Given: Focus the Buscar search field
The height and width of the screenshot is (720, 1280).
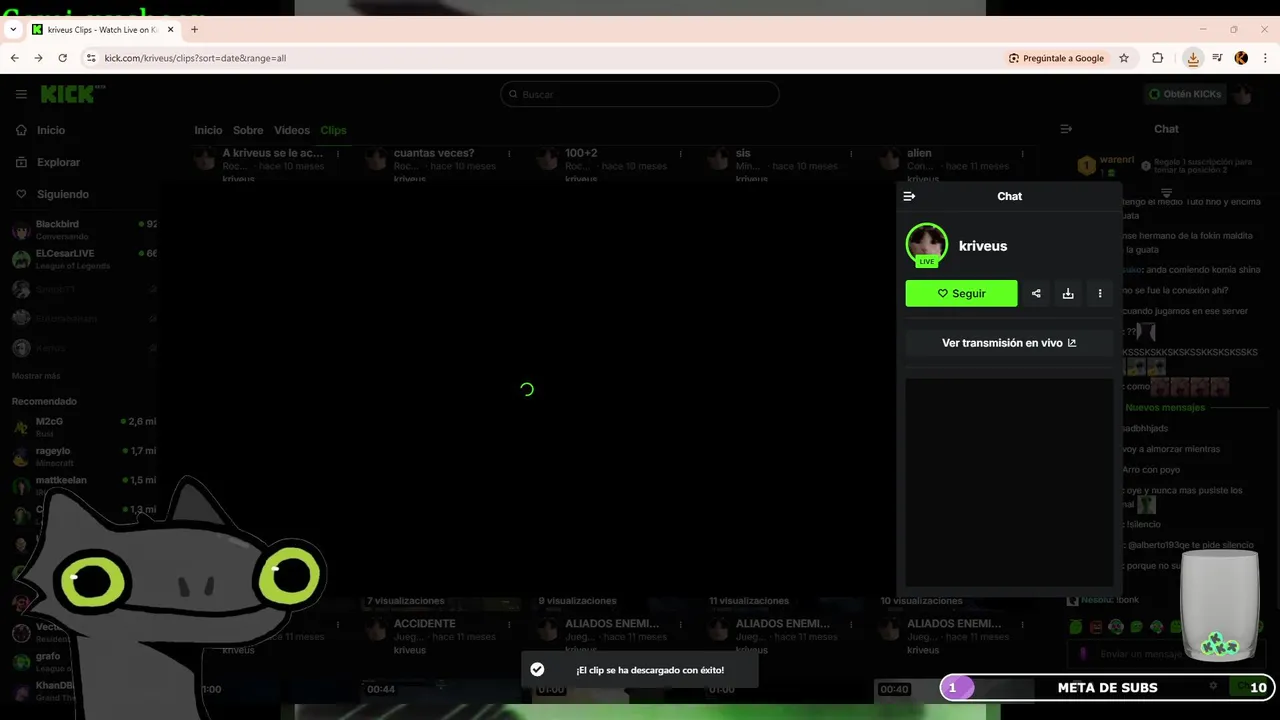Looking at the screenshot, I should 640,94.
